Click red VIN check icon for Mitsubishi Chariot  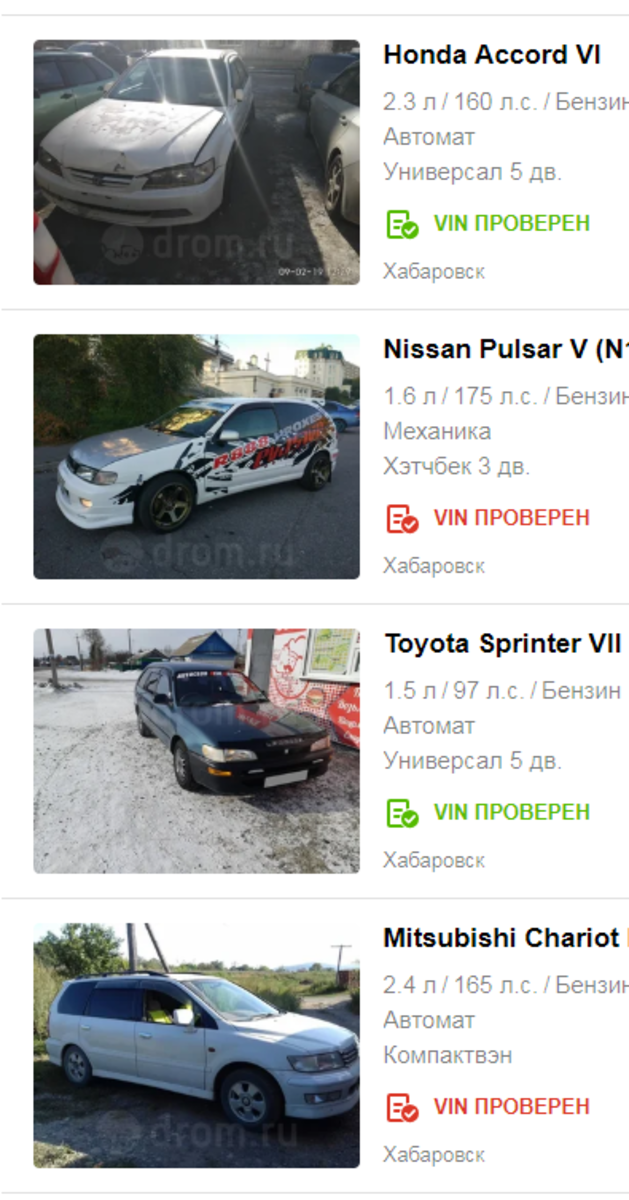pyautogui.click(x=402, y=1107)
